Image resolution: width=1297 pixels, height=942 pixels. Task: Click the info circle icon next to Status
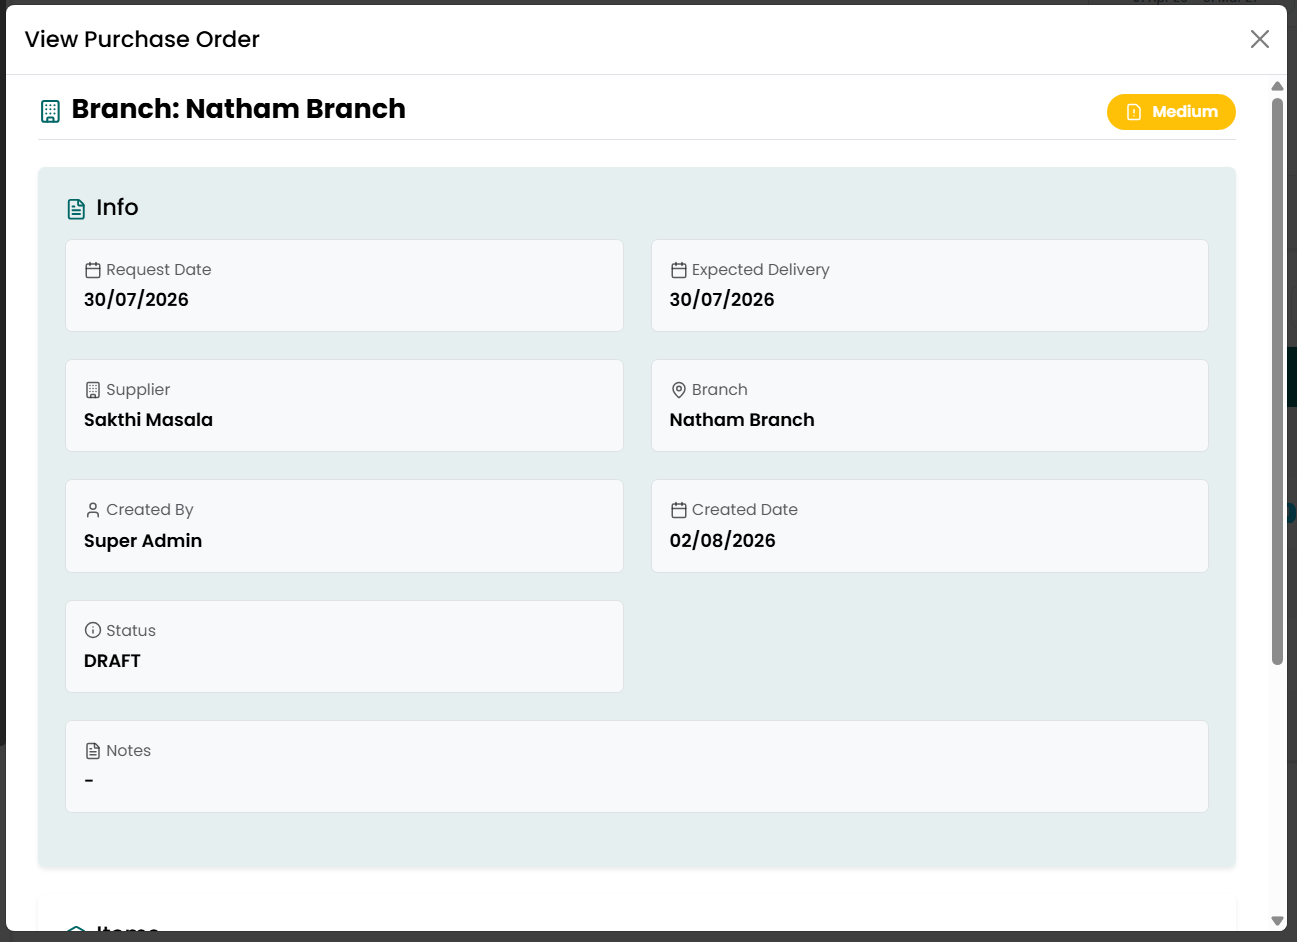(93, 630)
